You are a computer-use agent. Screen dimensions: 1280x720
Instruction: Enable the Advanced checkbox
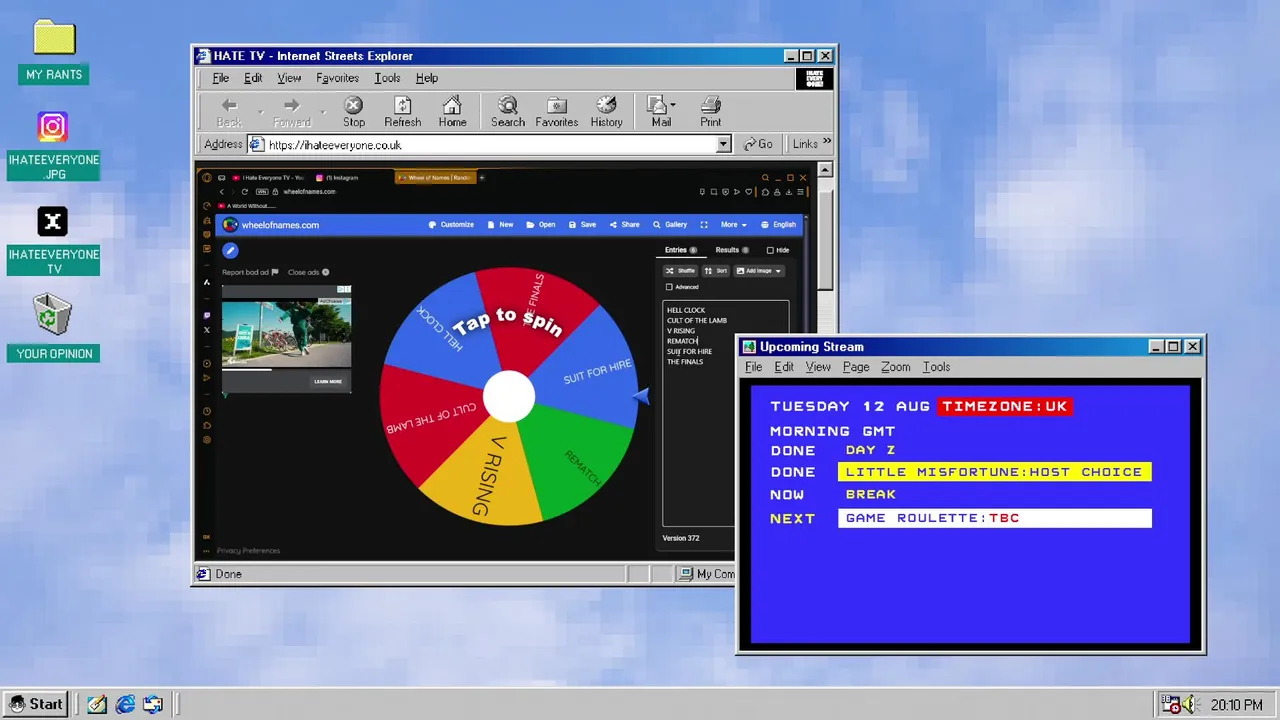(x=670, y=287)
